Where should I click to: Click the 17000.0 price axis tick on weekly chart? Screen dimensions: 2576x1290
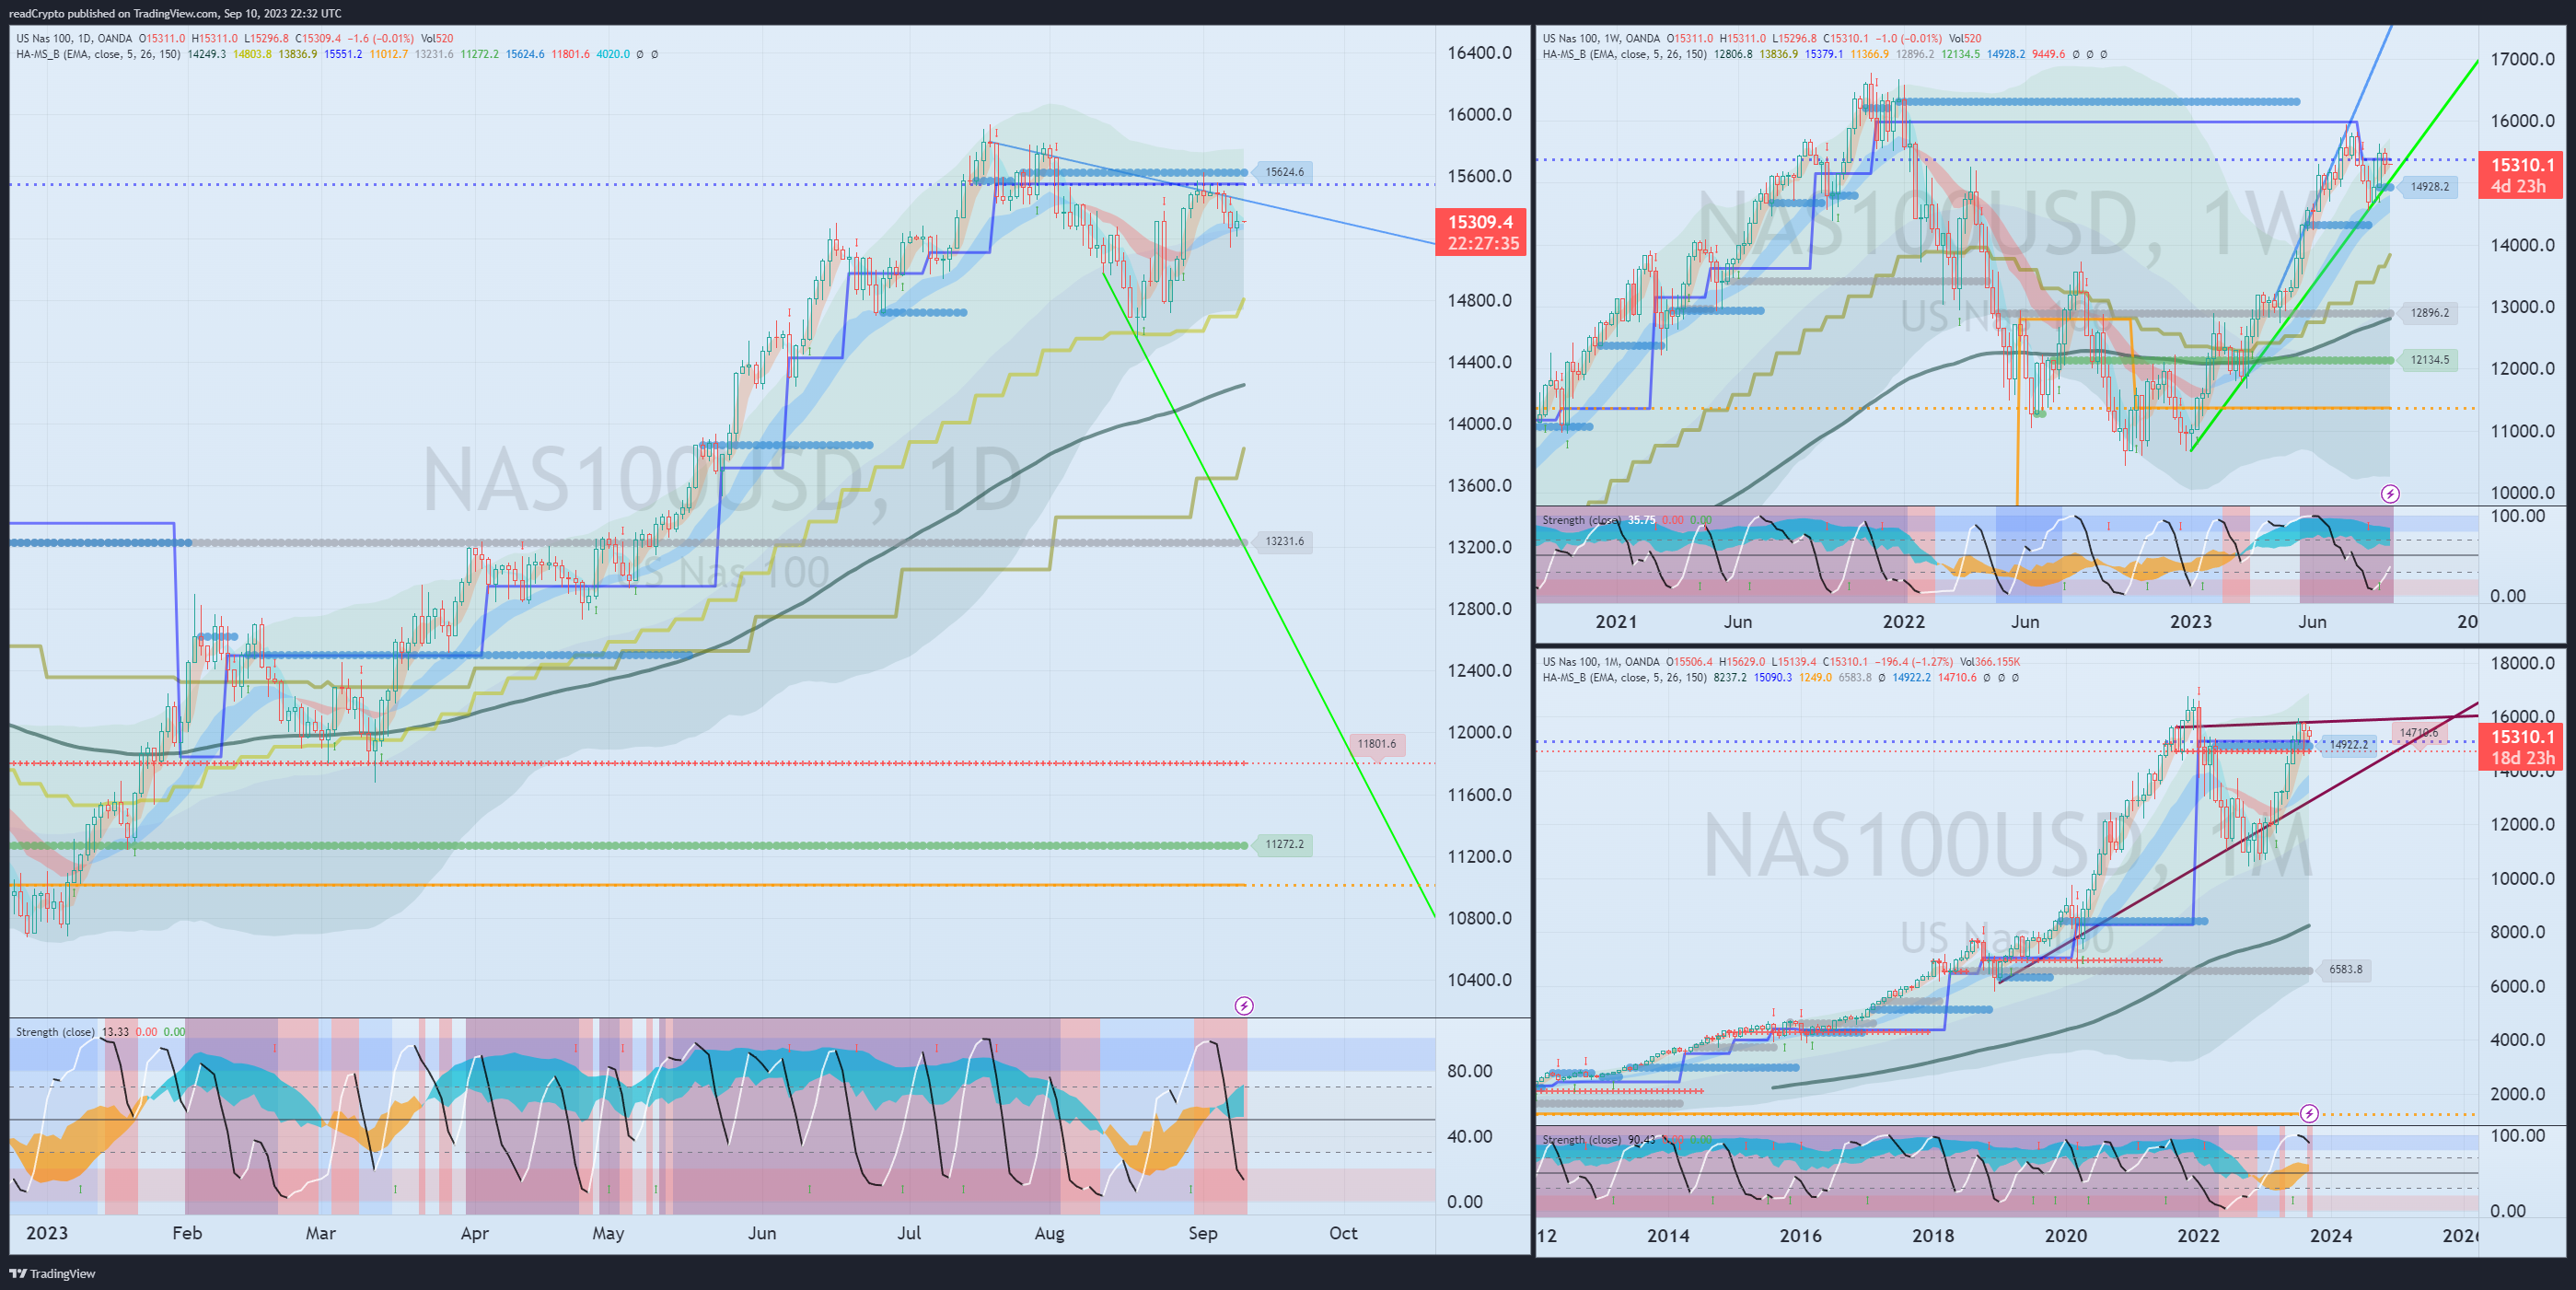click(x=2522, y=59)
